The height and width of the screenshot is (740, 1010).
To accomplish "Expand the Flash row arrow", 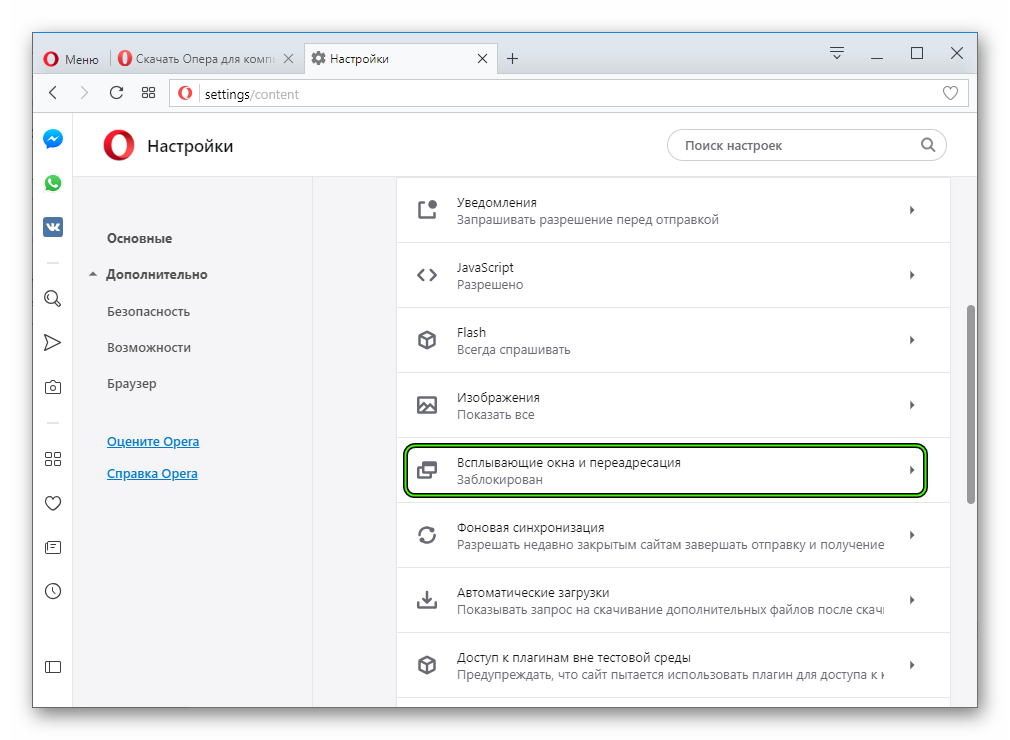I will [x=912, y=340].
